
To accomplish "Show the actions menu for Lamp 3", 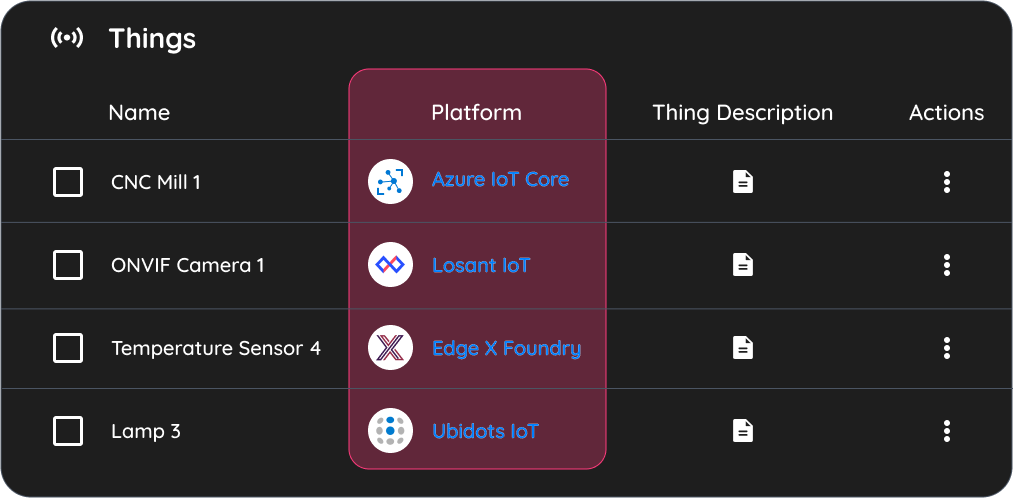I will tap(946, 431).
